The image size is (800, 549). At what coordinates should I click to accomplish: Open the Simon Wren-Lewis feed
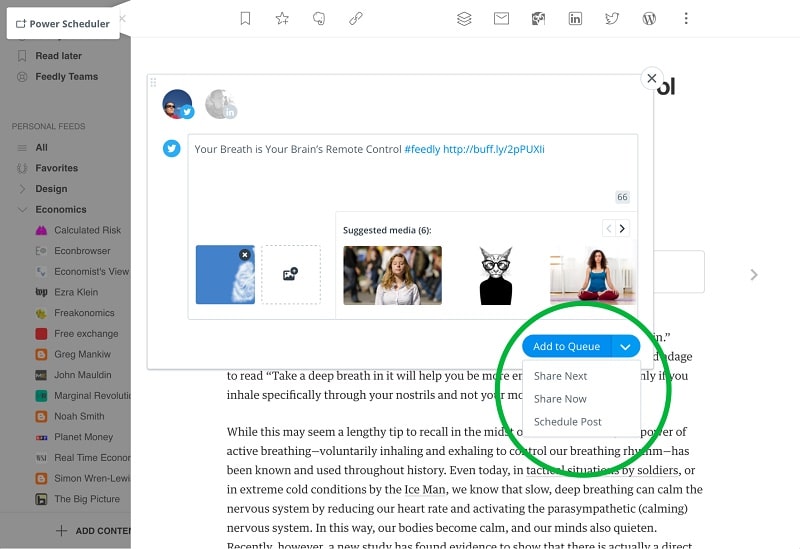(92, 478)
